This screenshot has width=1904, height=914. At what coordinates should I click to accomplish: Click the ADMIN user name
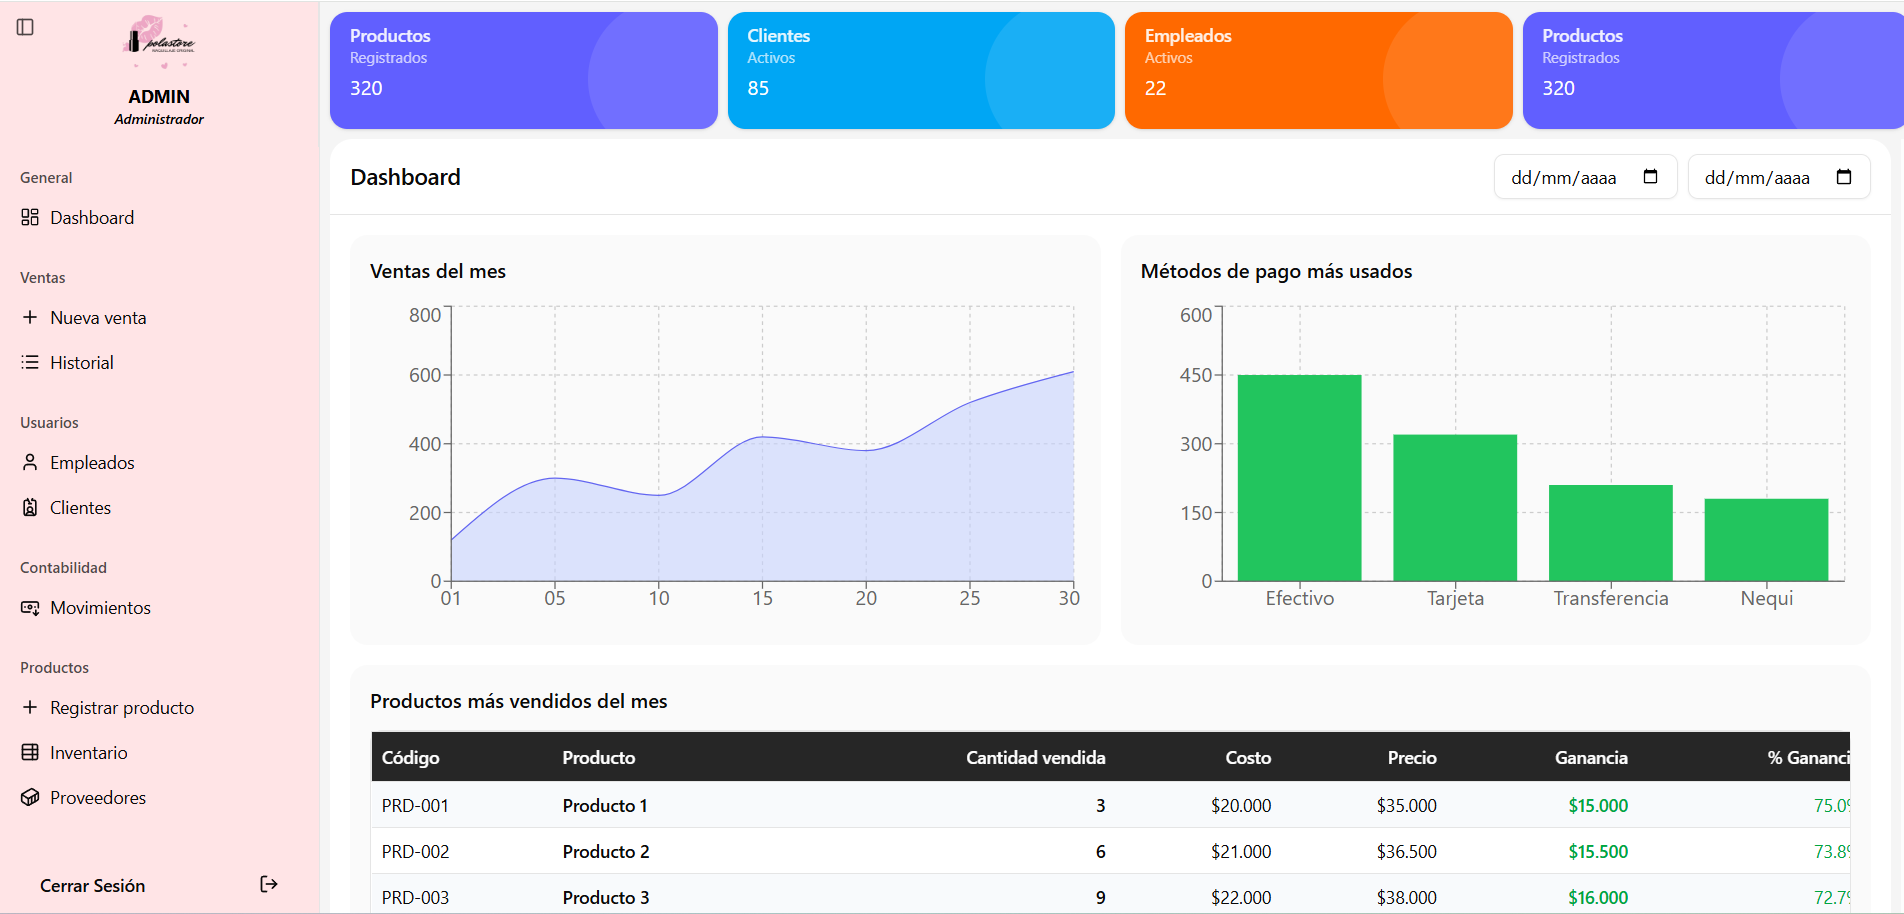pyautogui.click(x=159, y=96)
